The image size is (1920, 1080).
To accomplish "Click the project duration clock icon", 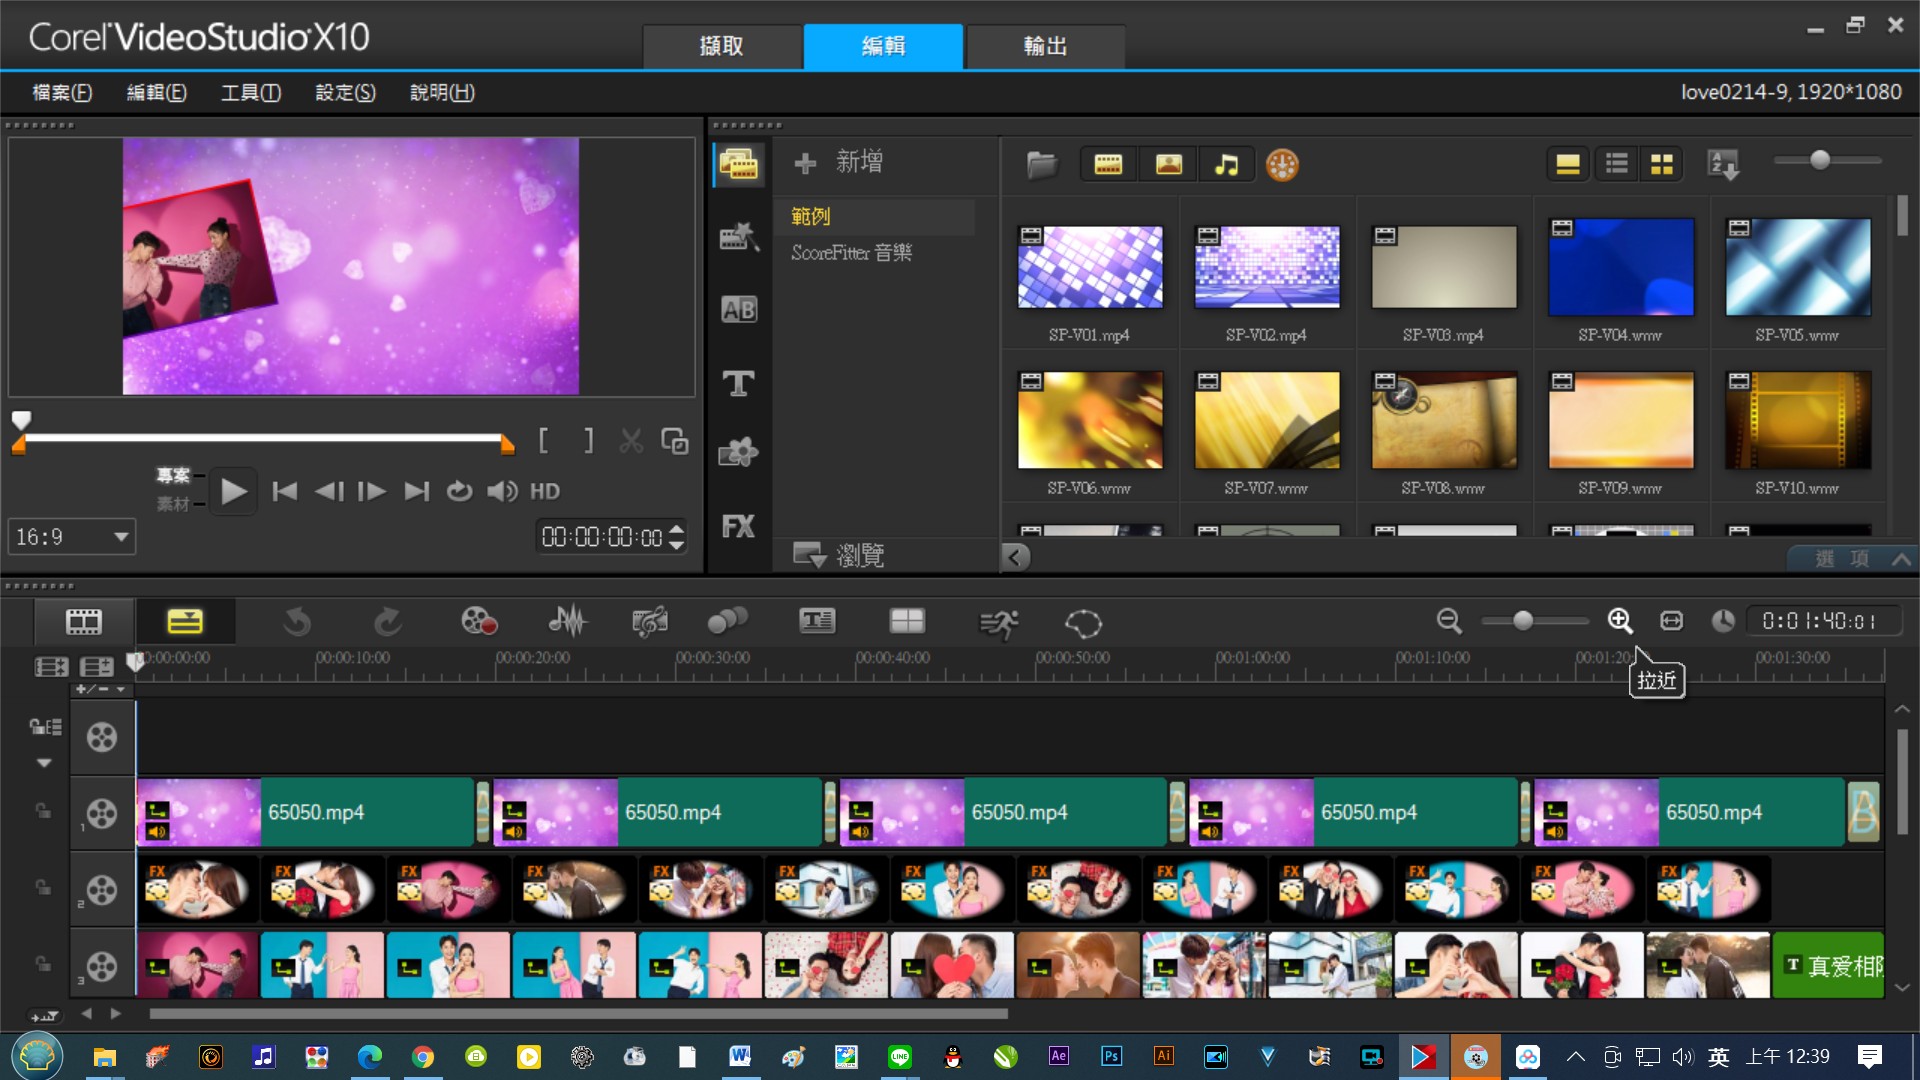I will point(1722,621).
